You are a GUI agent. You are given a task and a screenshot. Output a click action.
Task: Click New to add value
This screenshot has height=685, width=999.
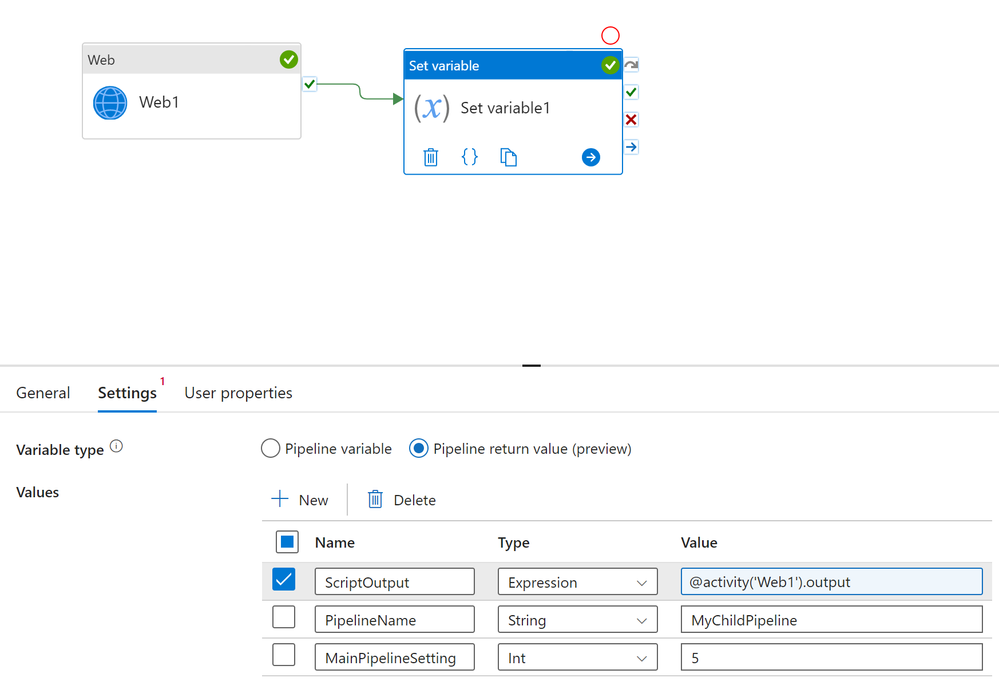(300, 500)
